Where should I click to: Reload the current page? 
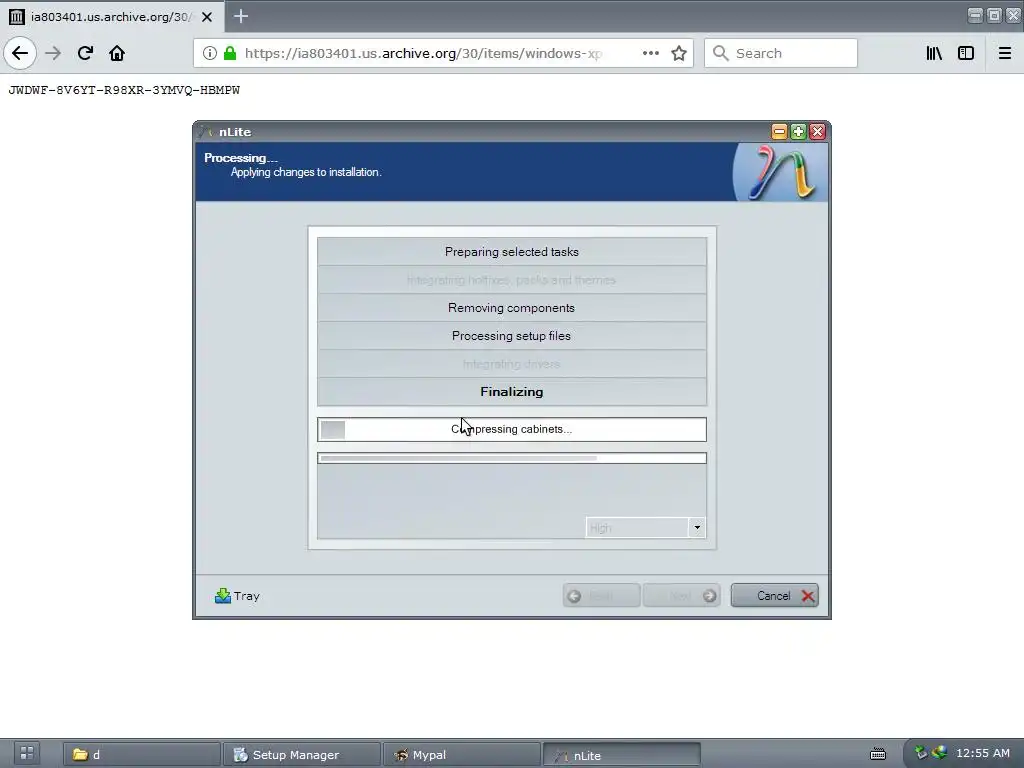pos(85,53)
